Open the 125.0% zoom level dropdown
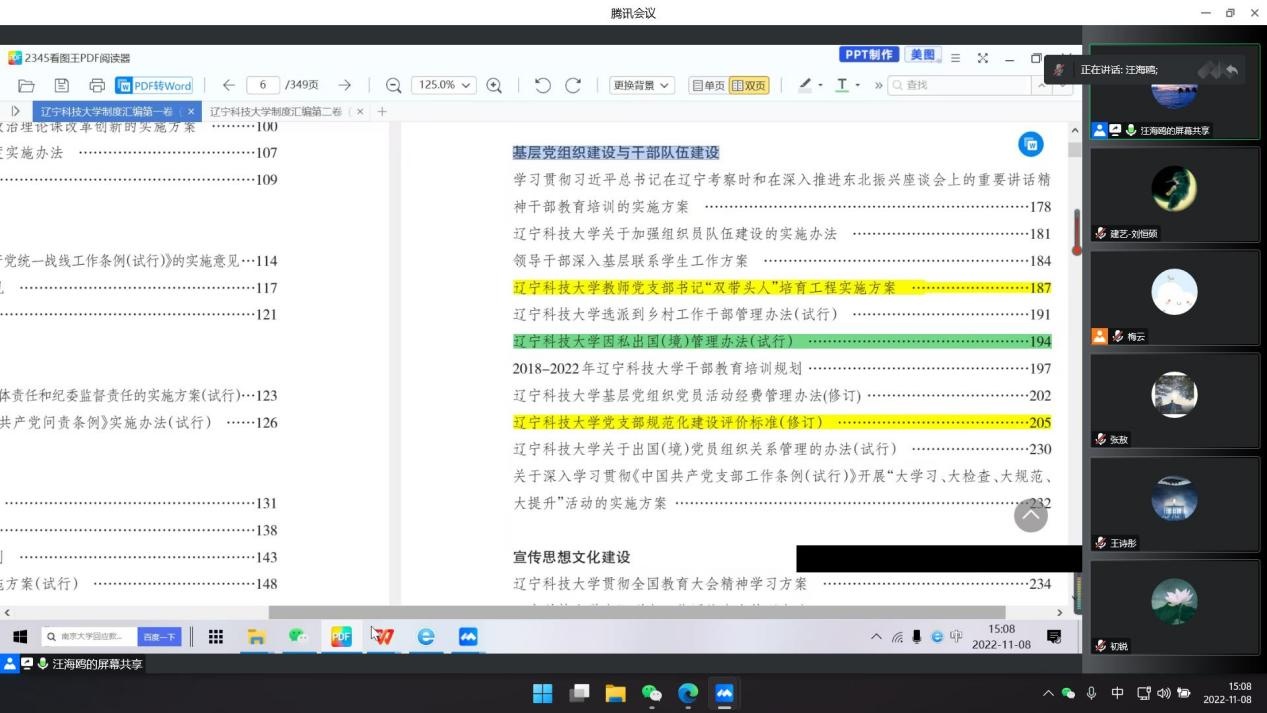Viewport: 1267px width, 713px height. click(x=444, y=86)
